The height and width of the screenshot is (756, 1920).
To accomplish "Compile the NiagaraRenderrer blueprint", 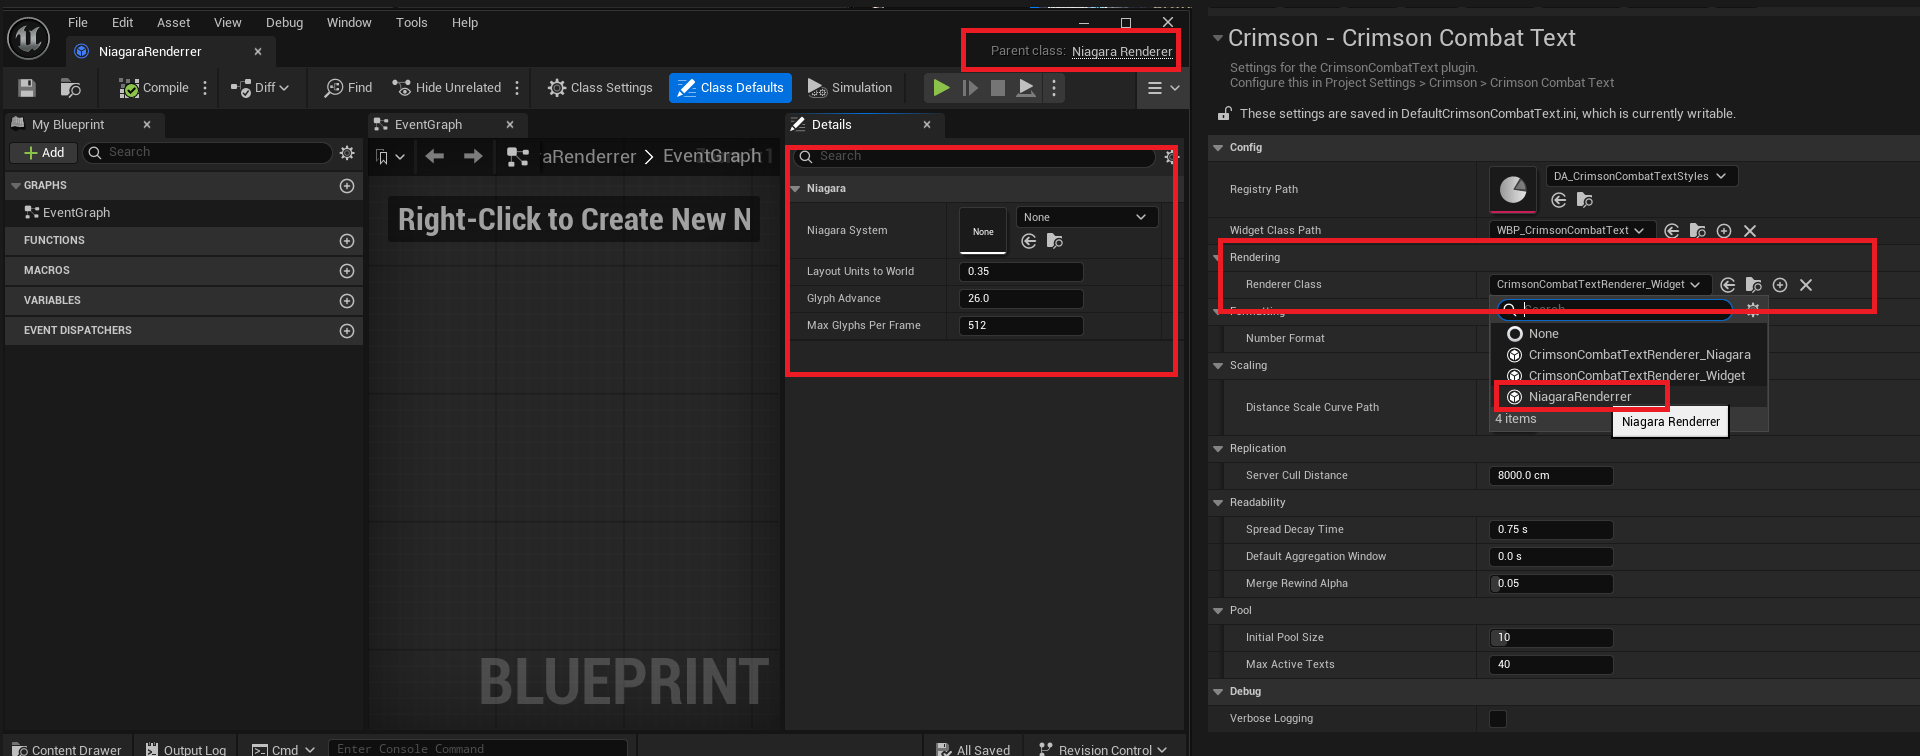I will [x=154, y=88].
